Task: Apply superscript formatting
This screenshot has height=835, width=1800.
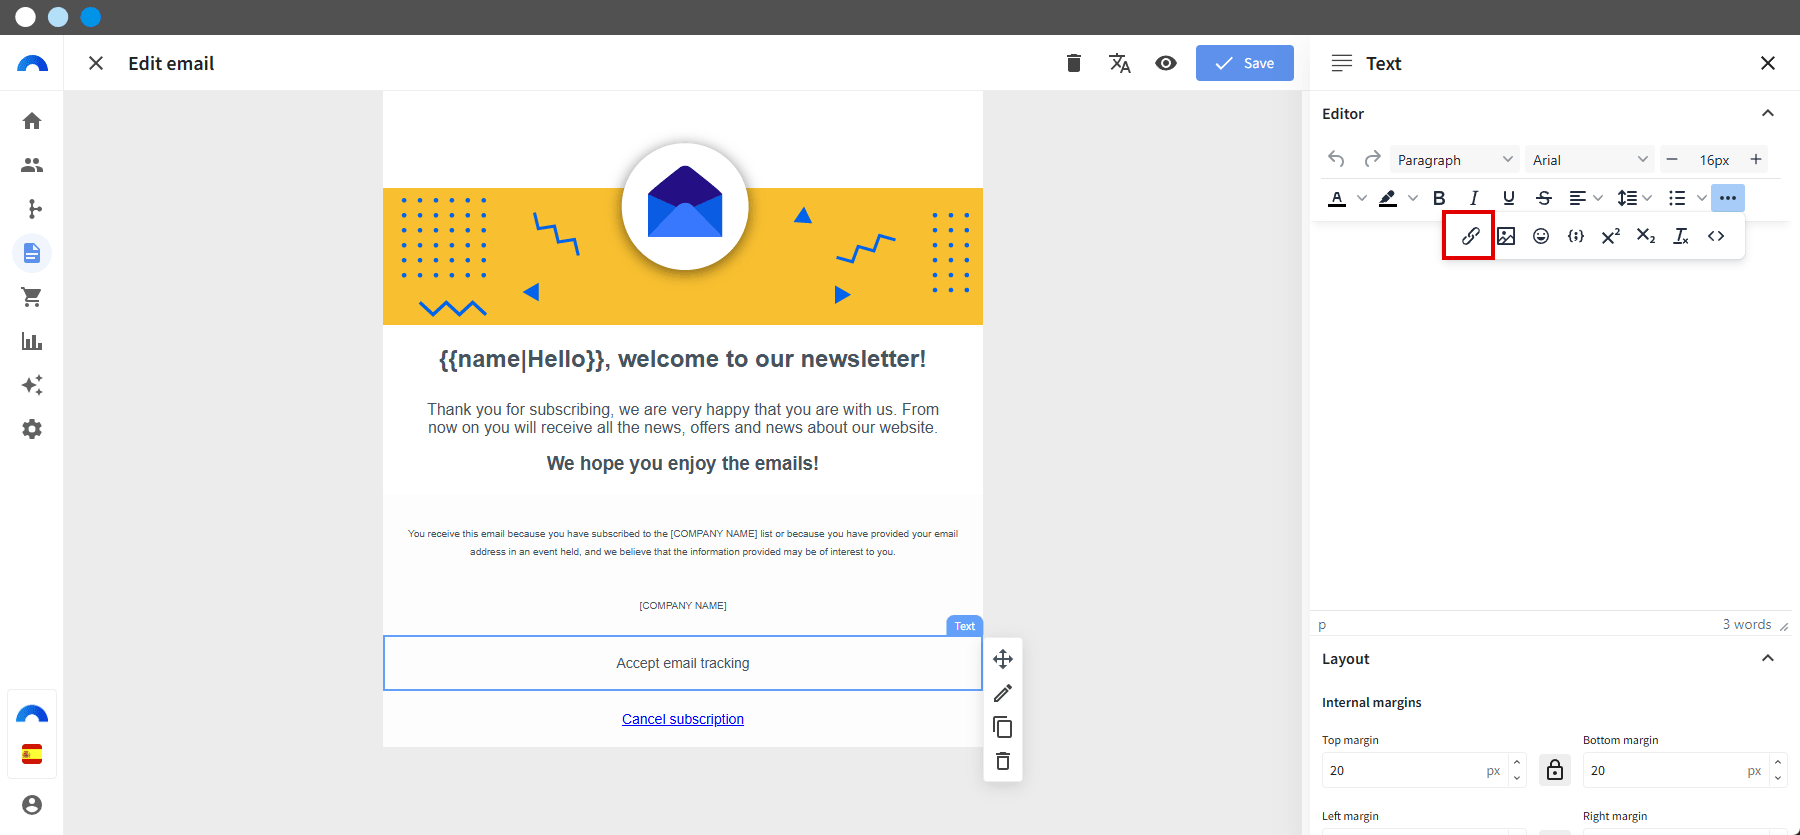Action: [x=1611, y=236]
